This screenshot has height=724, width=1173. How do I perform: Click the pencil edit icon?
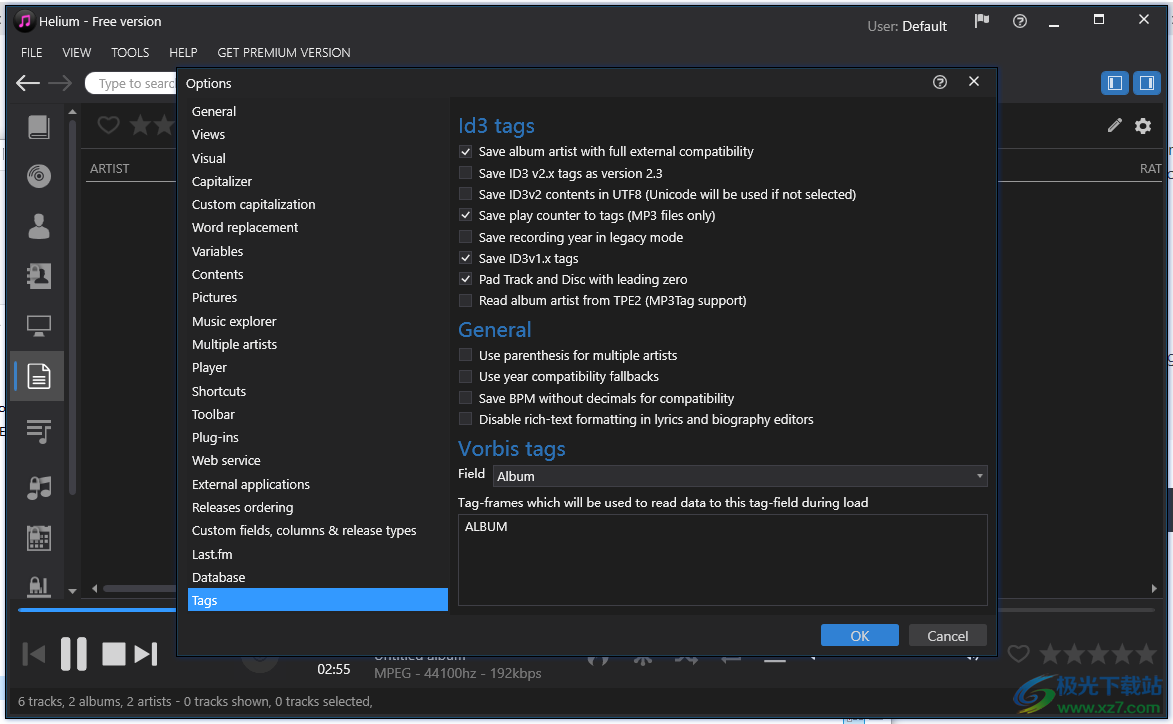(1115, 125)
